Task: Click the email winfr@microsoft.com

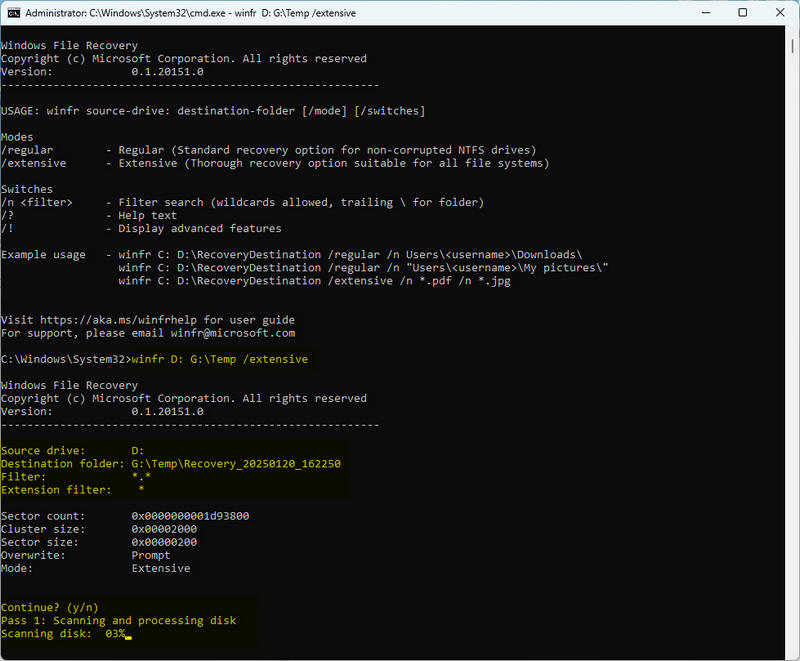Action: coord(233,333)
